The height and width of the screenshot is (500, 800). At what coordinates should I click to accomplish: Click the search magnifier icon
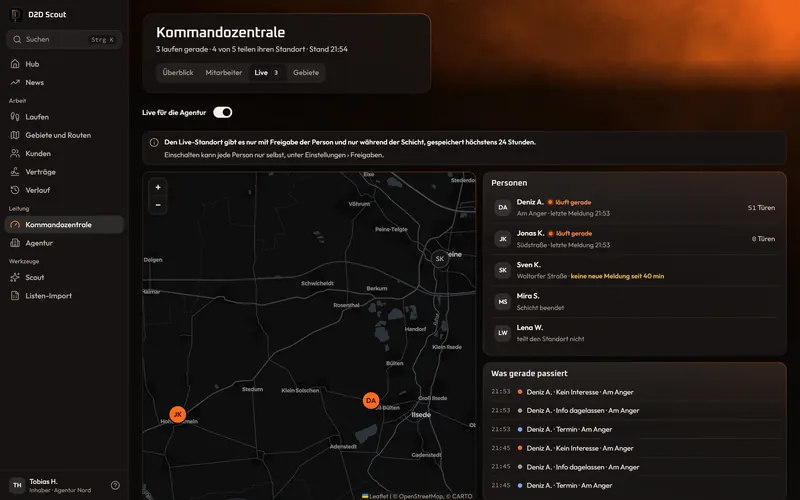(x=17, y=39)
